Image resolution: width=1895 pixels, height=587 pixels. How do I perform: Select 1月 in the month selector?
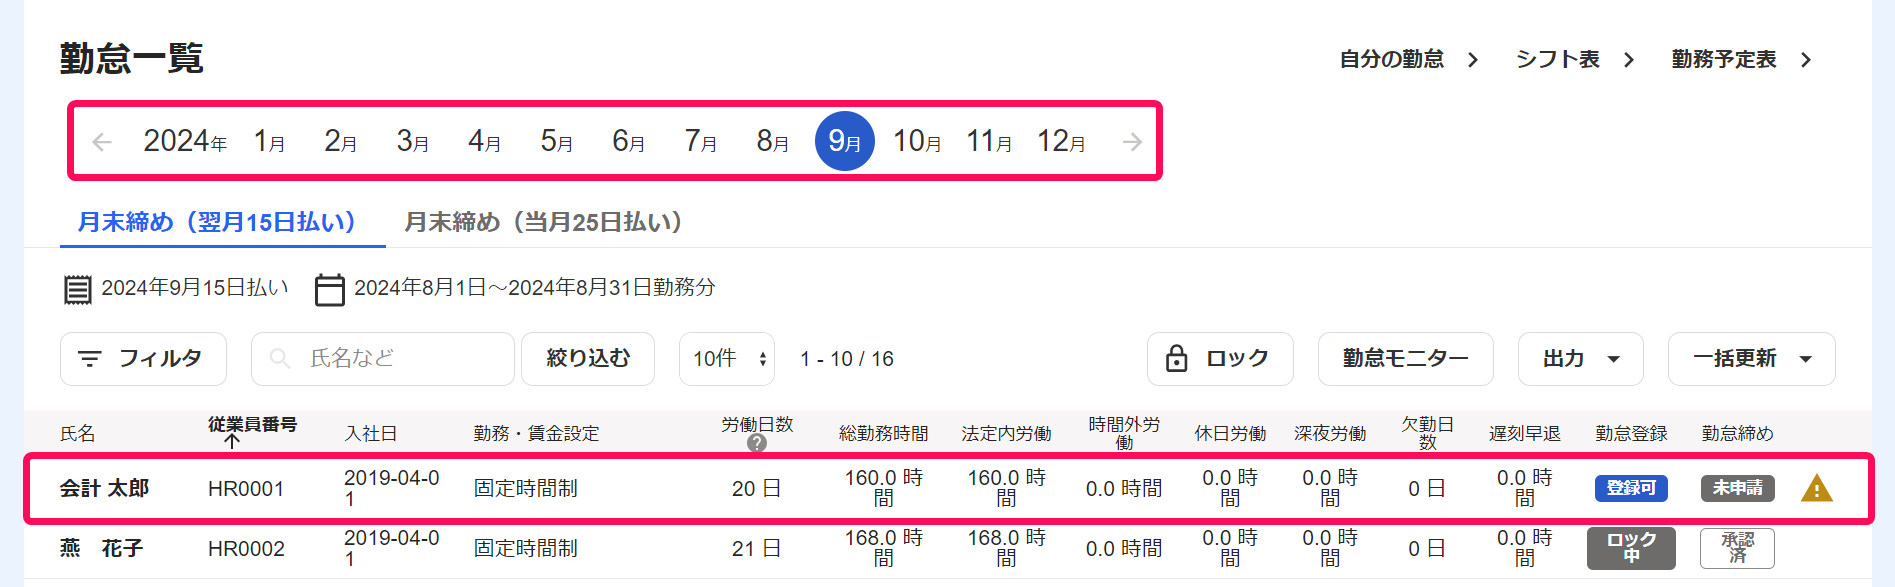[269, 142]
